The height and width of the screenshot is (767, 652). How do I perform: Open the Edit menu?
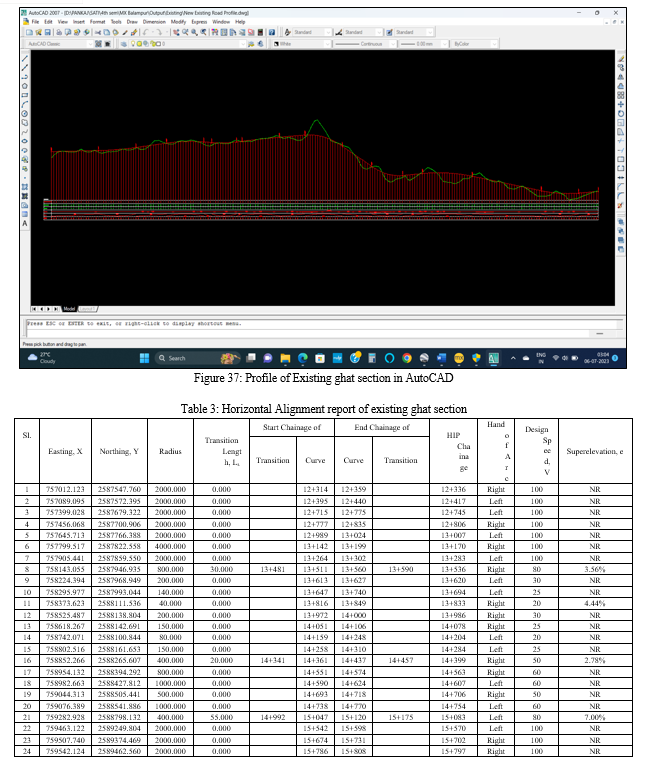[48, 22]
